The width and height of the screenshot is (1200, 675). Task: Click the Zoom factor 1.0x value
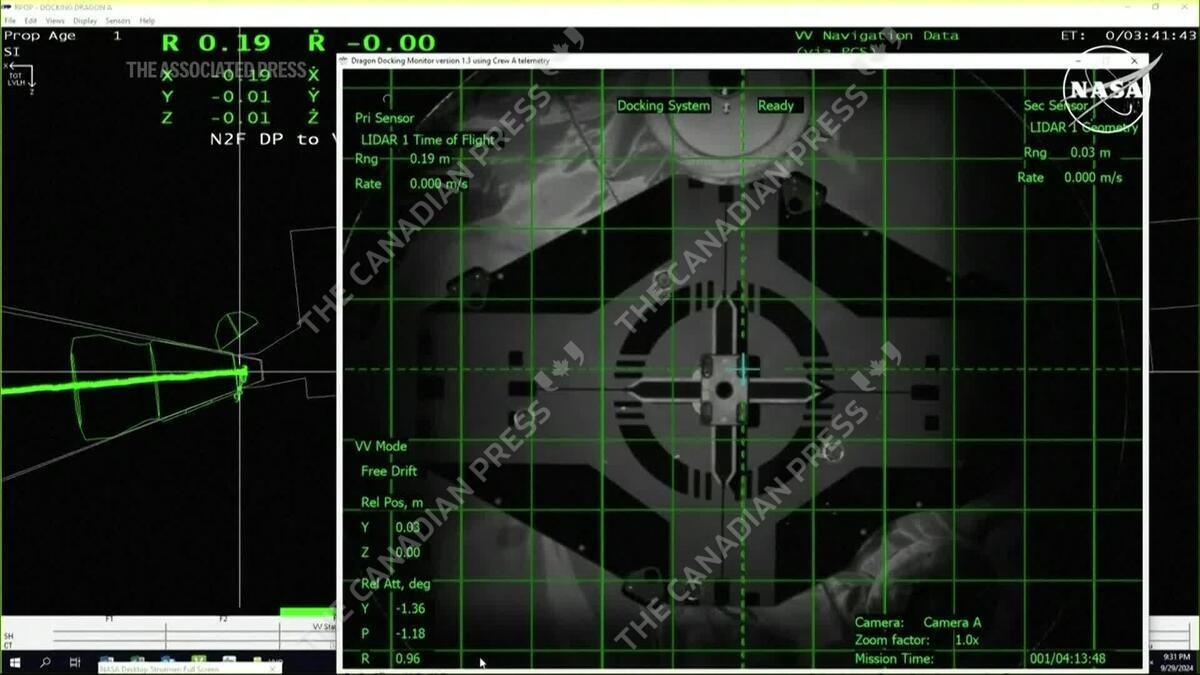(x=965, y=640)
